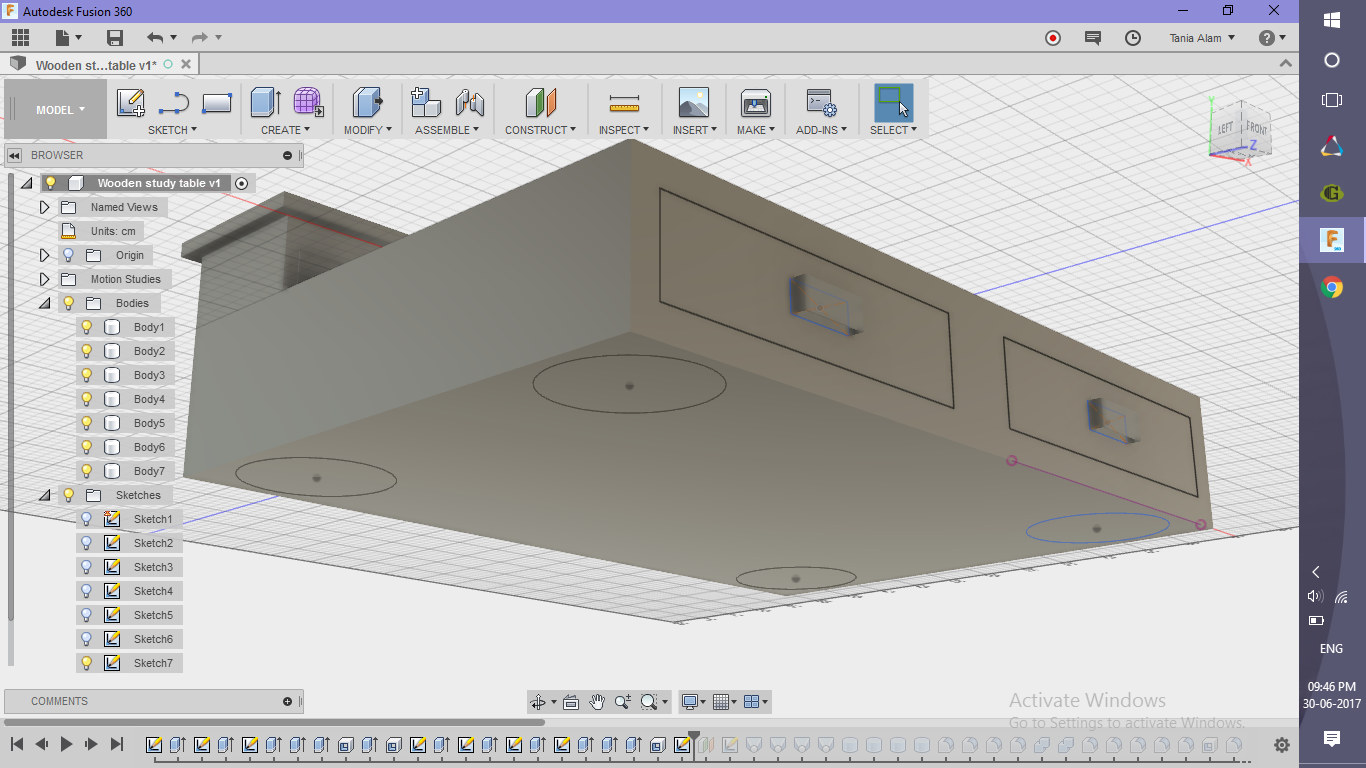1366x768 pixels.
Task: Open Chrome in Windows taskbar
Action: point(1332,288)
